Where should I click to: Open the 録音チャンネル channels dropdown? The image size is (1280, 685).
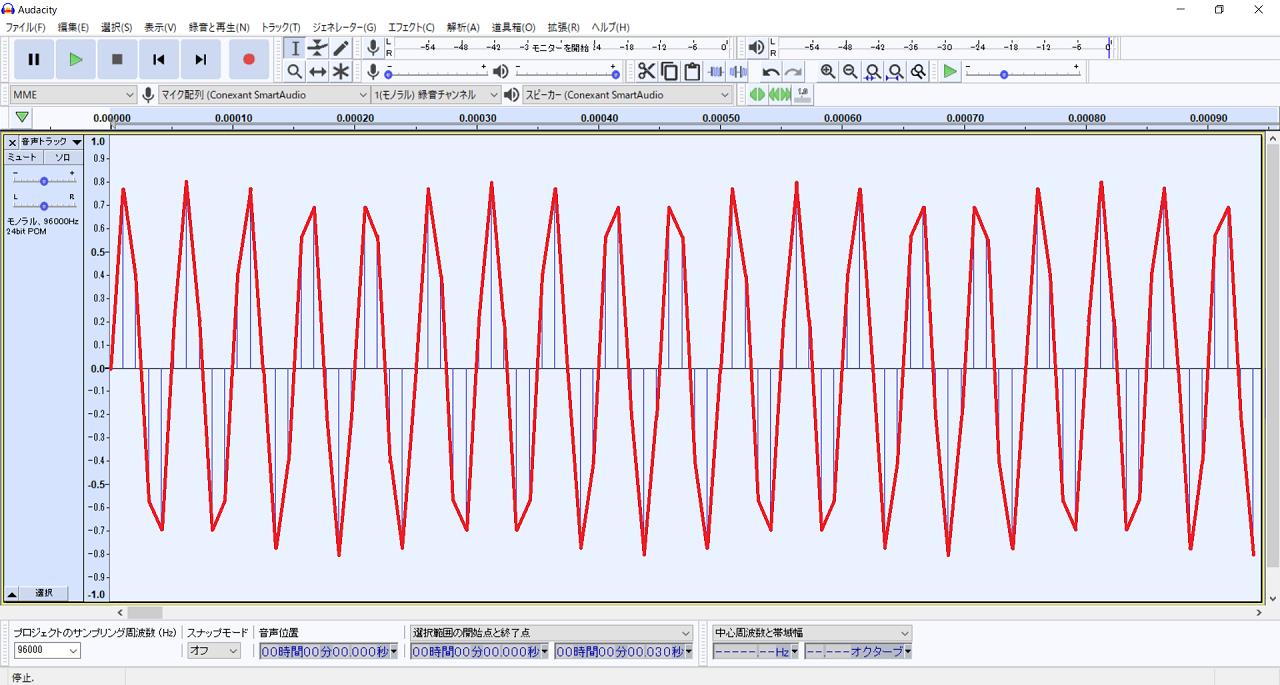436,94
